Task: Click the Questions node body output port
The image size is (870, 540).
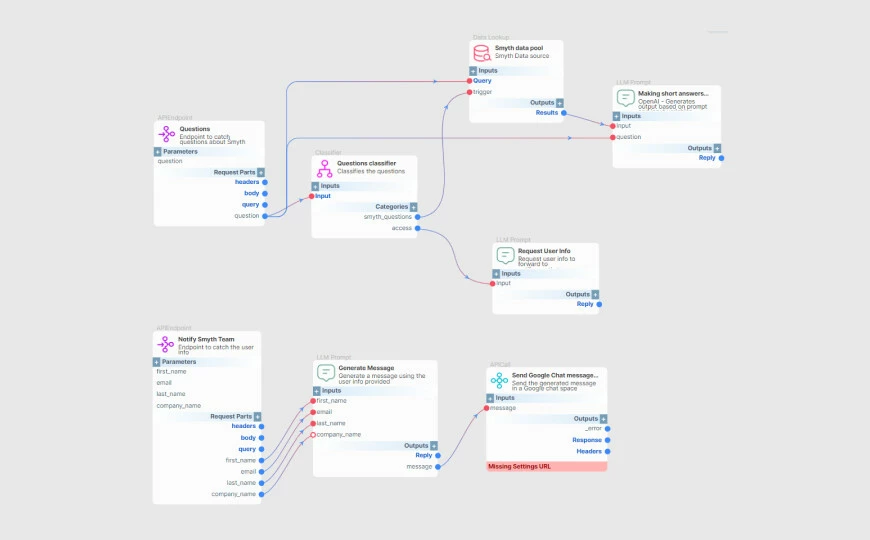Action: pos(265,194)
